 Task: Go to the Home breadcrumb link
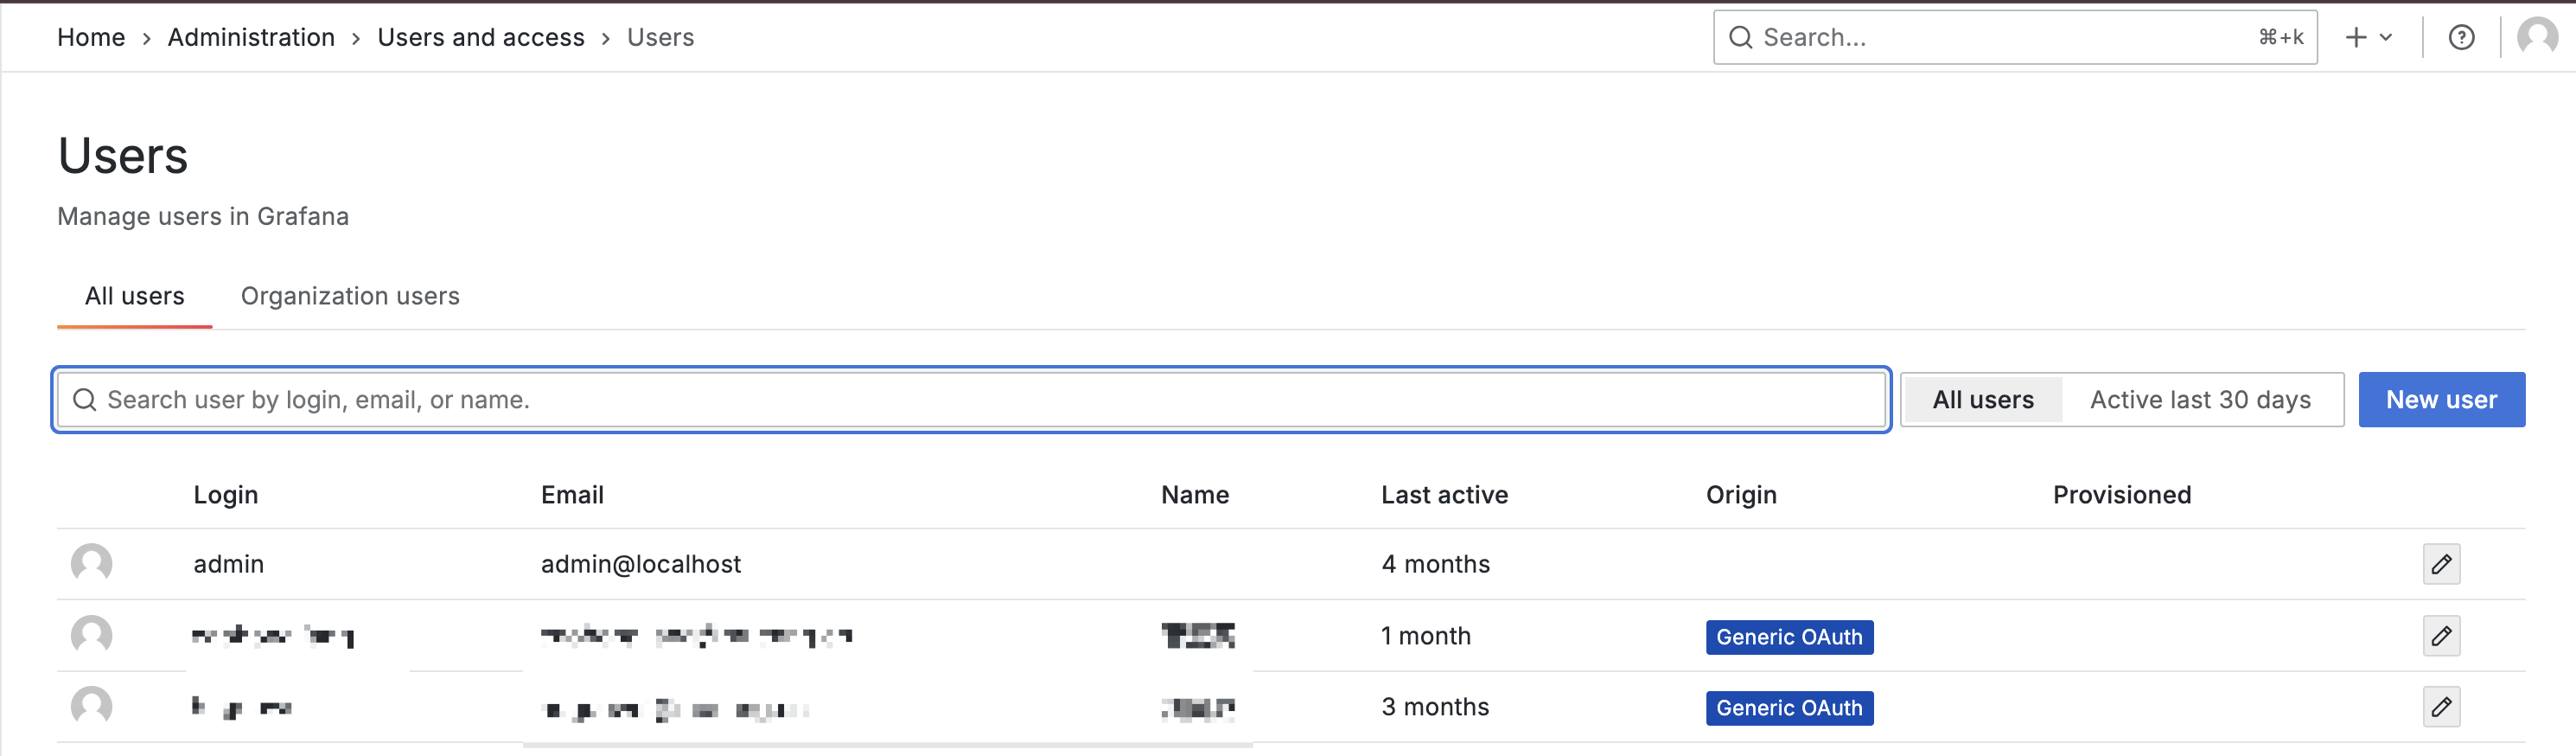(91, 38)
